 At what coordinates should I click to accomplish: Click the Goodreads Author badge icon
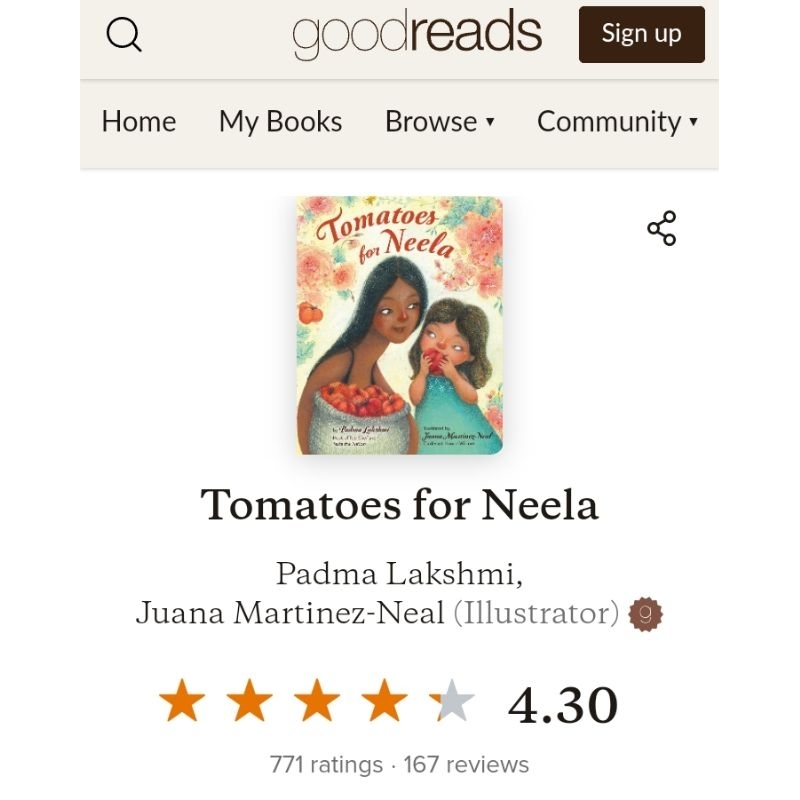pyautogui.click(x=645, y=613)
